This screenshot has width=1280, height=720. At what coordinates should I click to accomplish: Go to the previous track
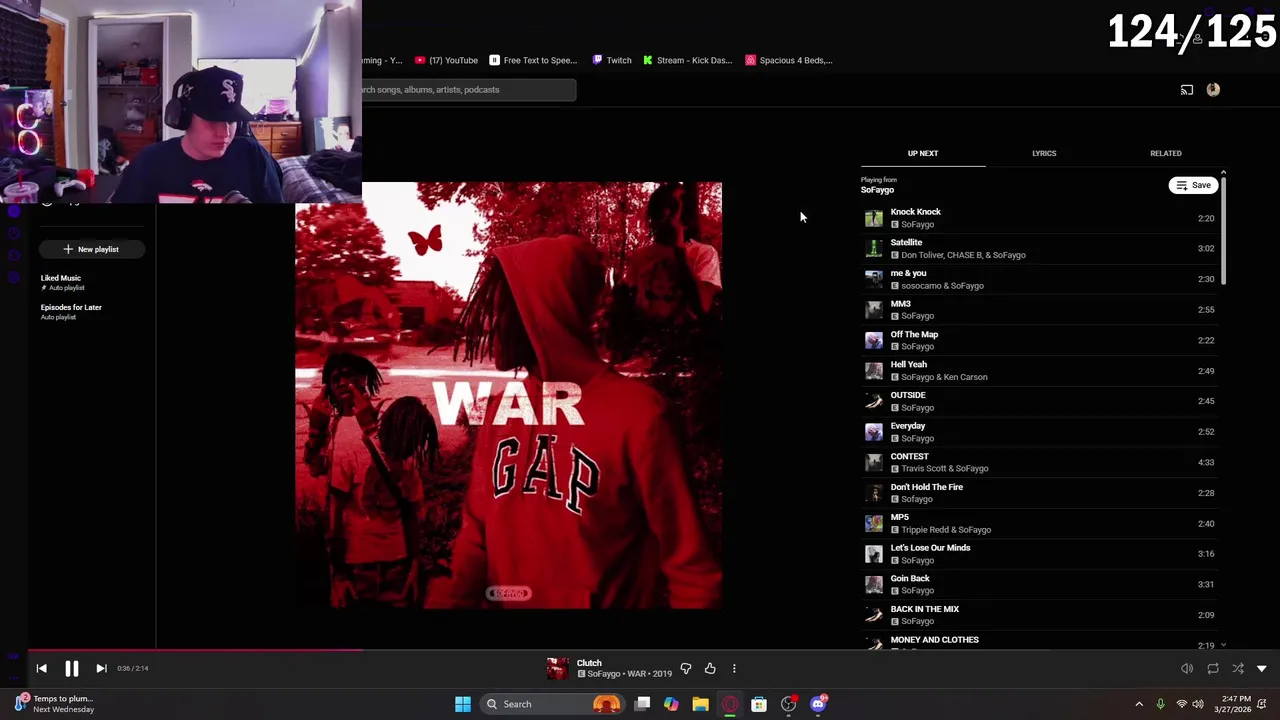pyautogui.click(x=41, y=668)
